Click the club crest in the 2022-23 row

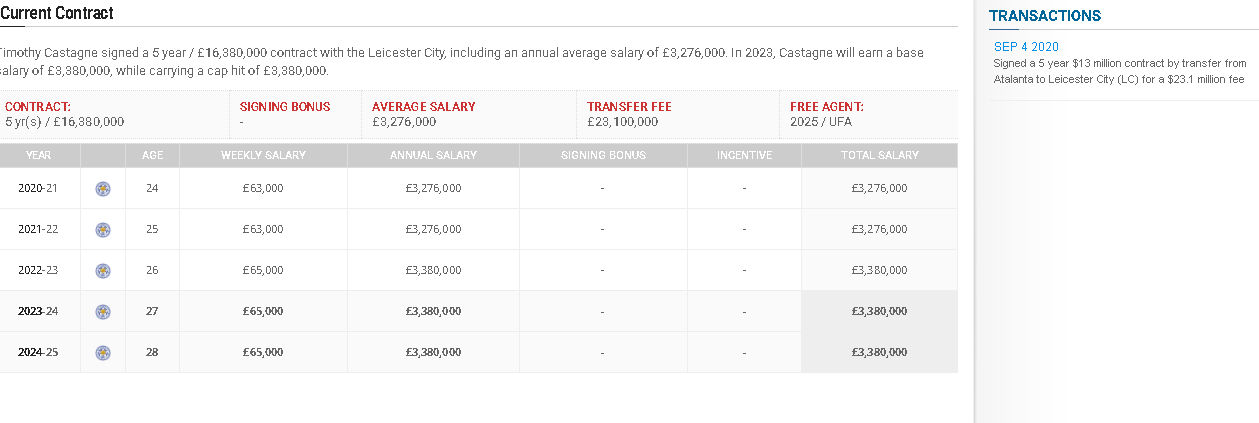[x=103, y=270]
